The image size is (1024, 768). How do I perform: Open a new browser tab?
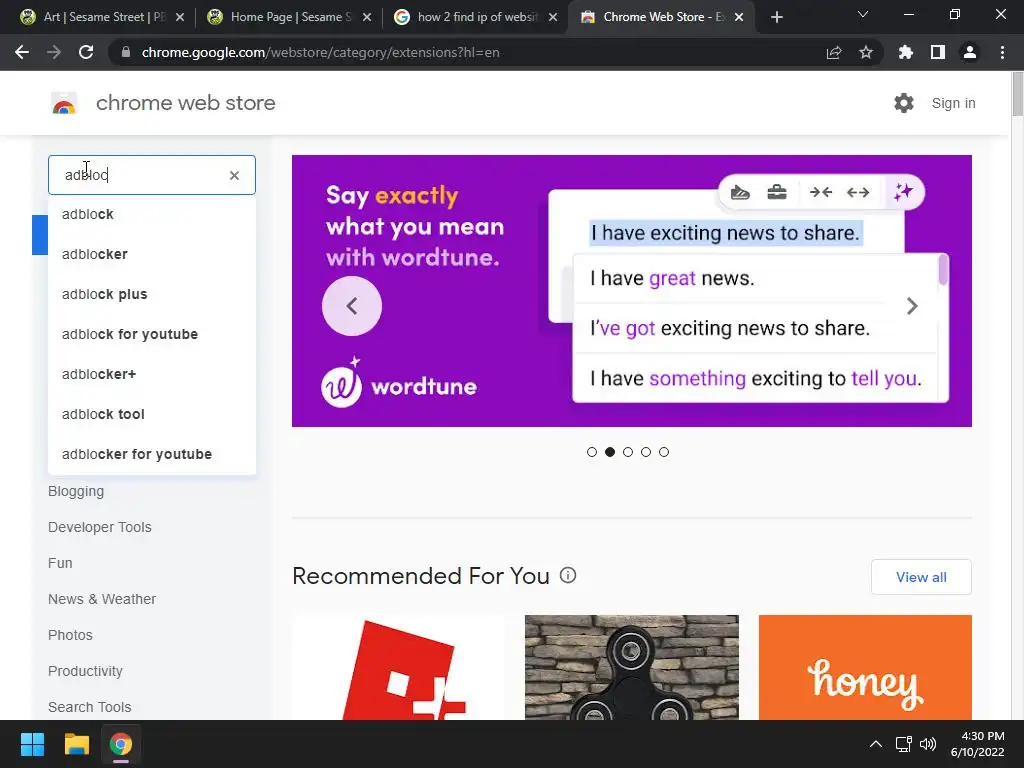[x=776, y=17]
